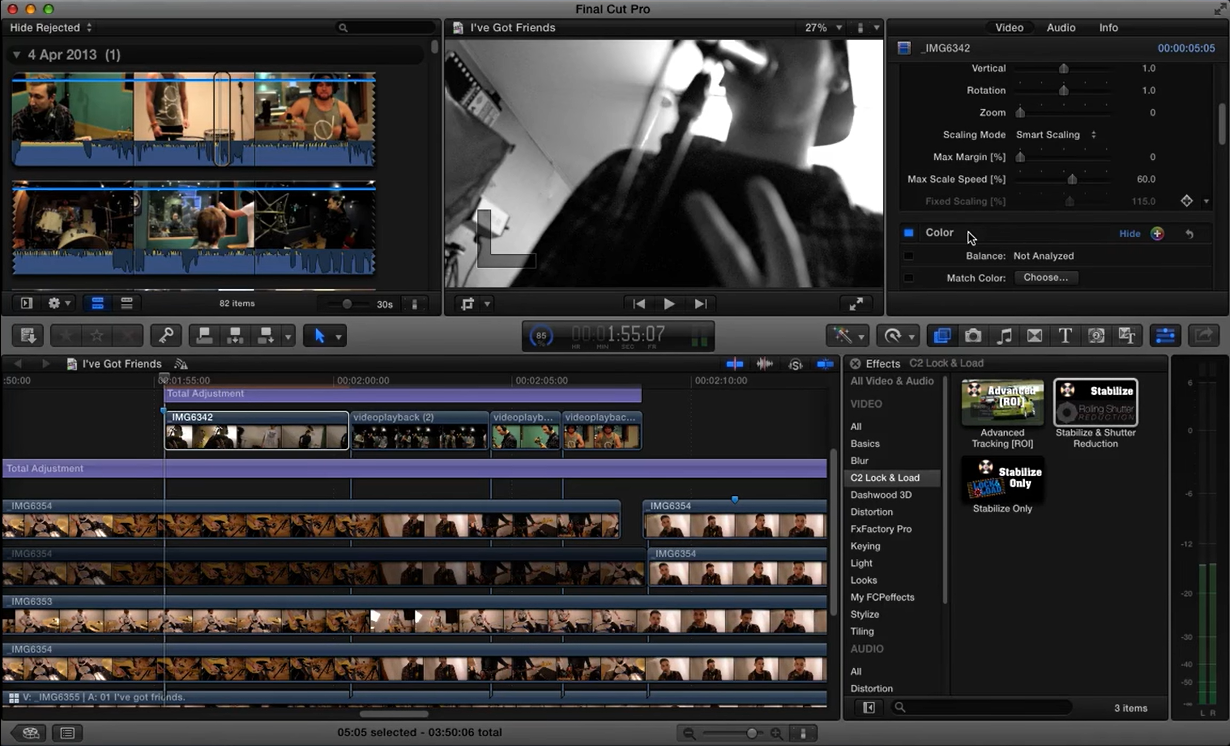Adjust the Max Scale Speed slider
Image resolution: width=1230 pixels, height=746 pixels.
pos(1072,179)
